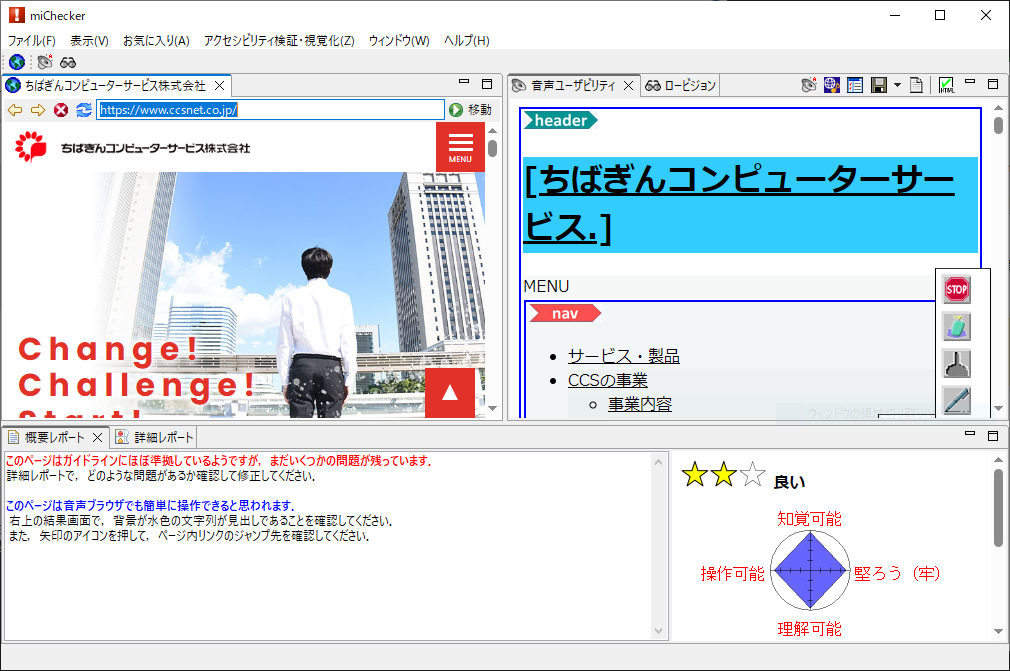Click the サービス・製品 link
The height and width of the screenshot is (671, 1010).
click(x=624, y=356)
